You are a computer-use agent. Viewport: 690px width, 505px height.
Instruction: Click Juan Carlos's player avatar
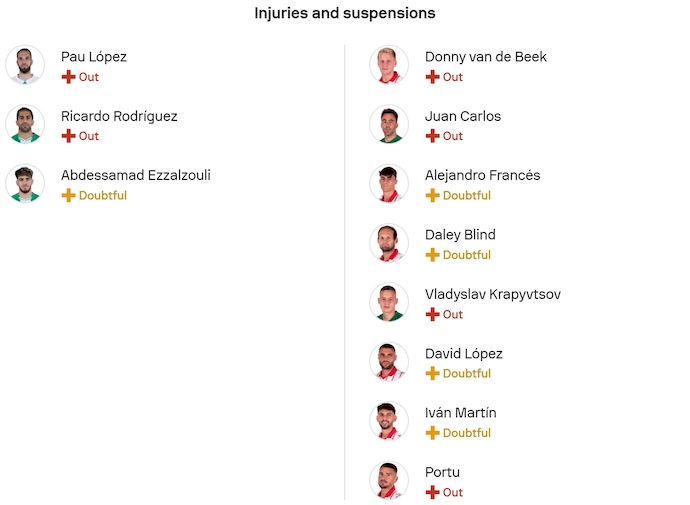pyautogui.click(x=389, y=124)
